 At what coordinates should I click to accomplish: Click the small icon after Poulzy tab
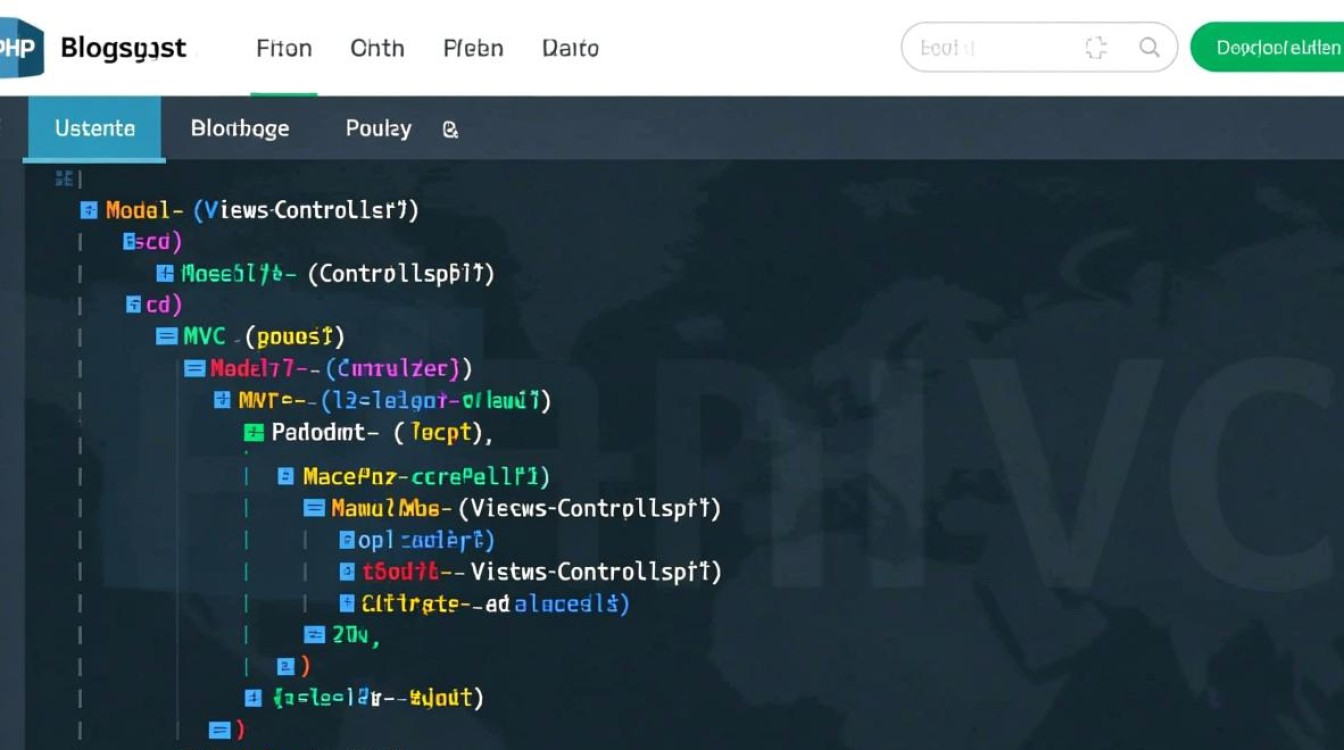coord(450,129)
